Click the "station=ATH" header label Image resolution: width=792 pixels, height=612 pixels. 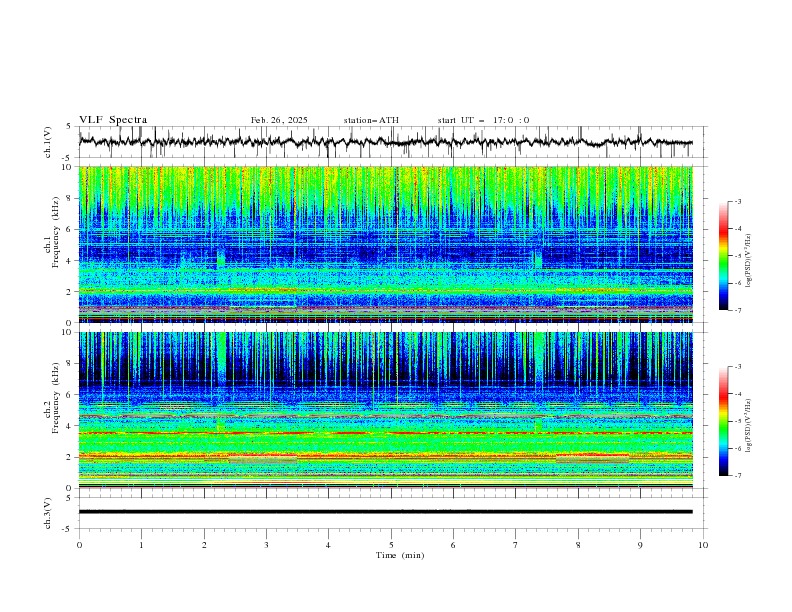point(371,120)
